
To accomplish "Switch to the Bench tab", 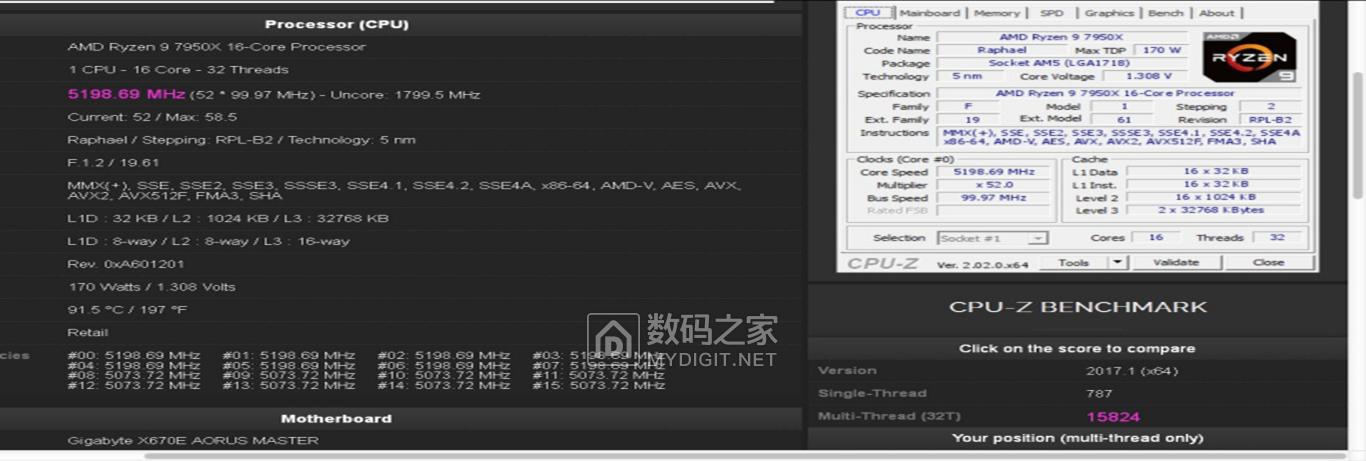I will pos(1165,13).
